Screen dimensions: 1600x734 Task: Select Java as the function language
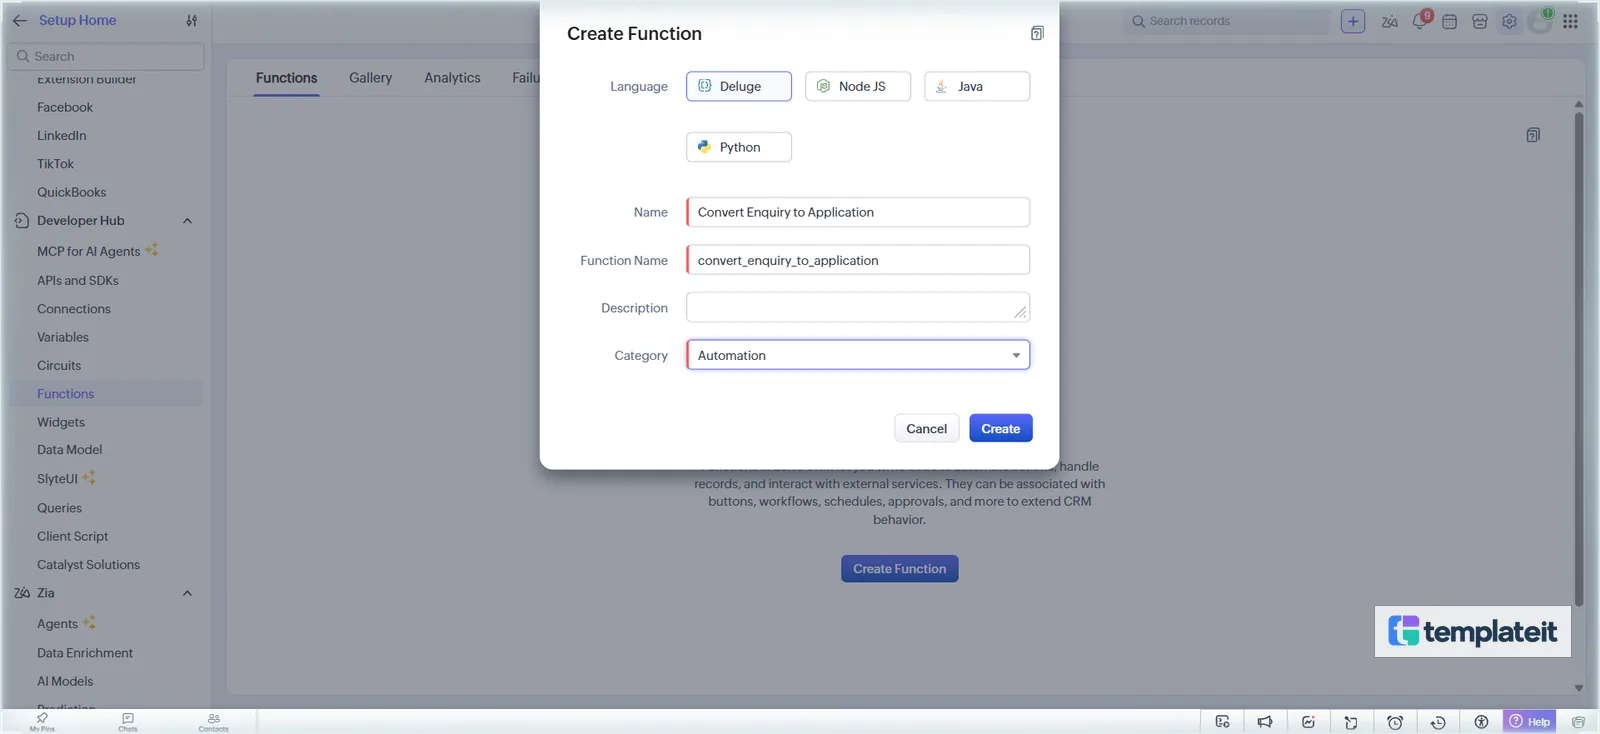[x=977, y=86]
